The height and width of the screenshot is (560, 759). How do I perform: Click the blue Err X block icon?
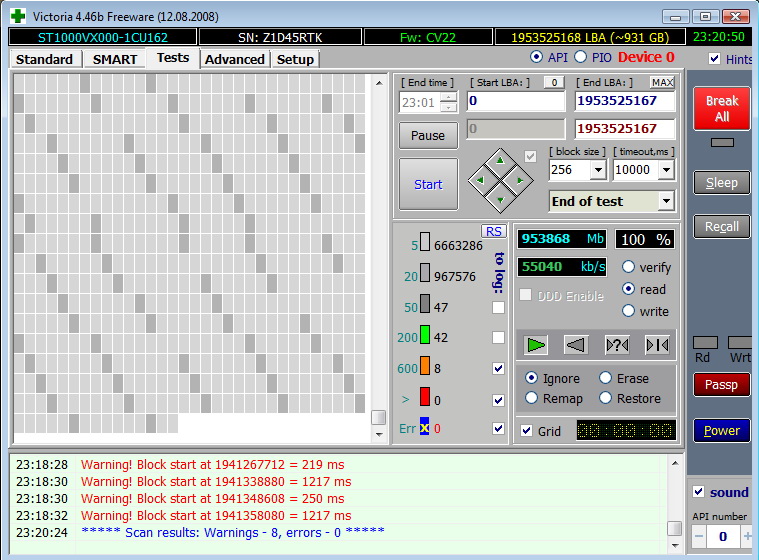point(424,426)
